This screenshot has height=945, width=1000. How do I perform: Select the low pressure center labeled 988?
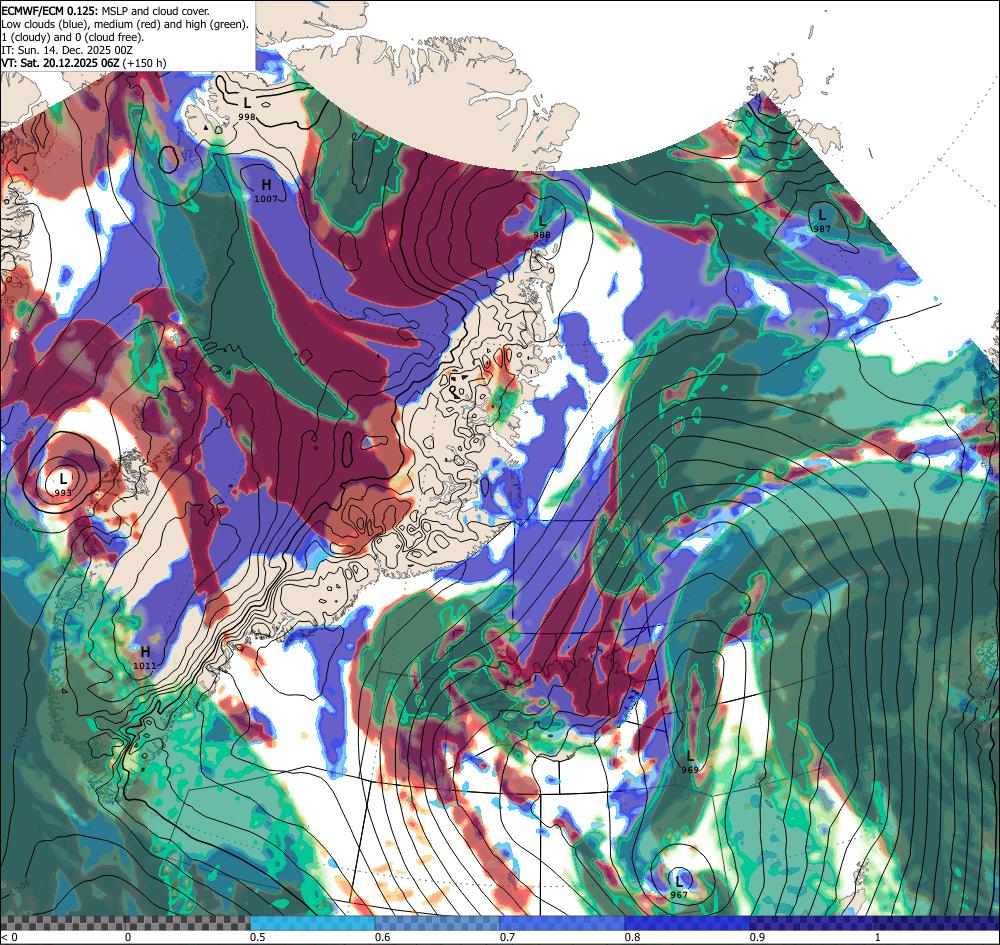coord(542,226)
